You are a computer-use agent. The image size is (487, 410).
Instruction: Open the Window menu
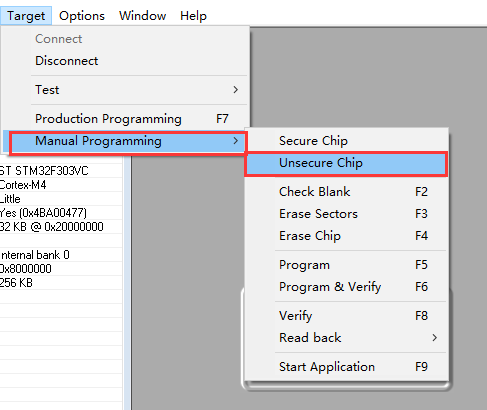click(x=142, y=16)
